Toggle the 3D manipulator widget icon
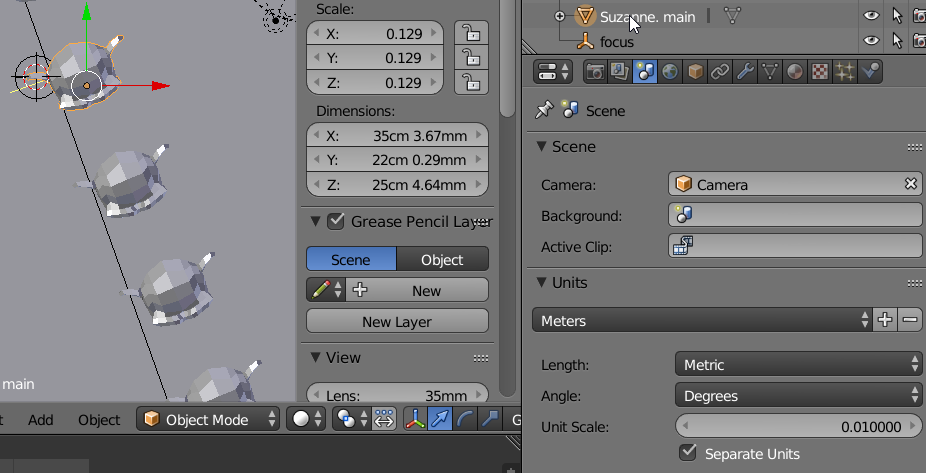Viewport: 926px width, 473px height. (415, 420)
